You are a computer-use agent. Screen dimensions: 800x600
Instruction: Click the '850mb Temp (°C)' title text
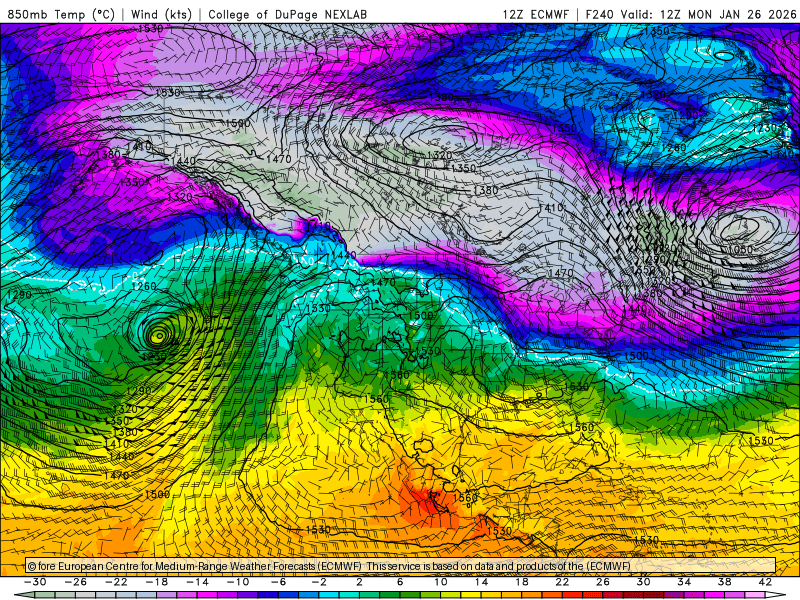coord(61,14)
